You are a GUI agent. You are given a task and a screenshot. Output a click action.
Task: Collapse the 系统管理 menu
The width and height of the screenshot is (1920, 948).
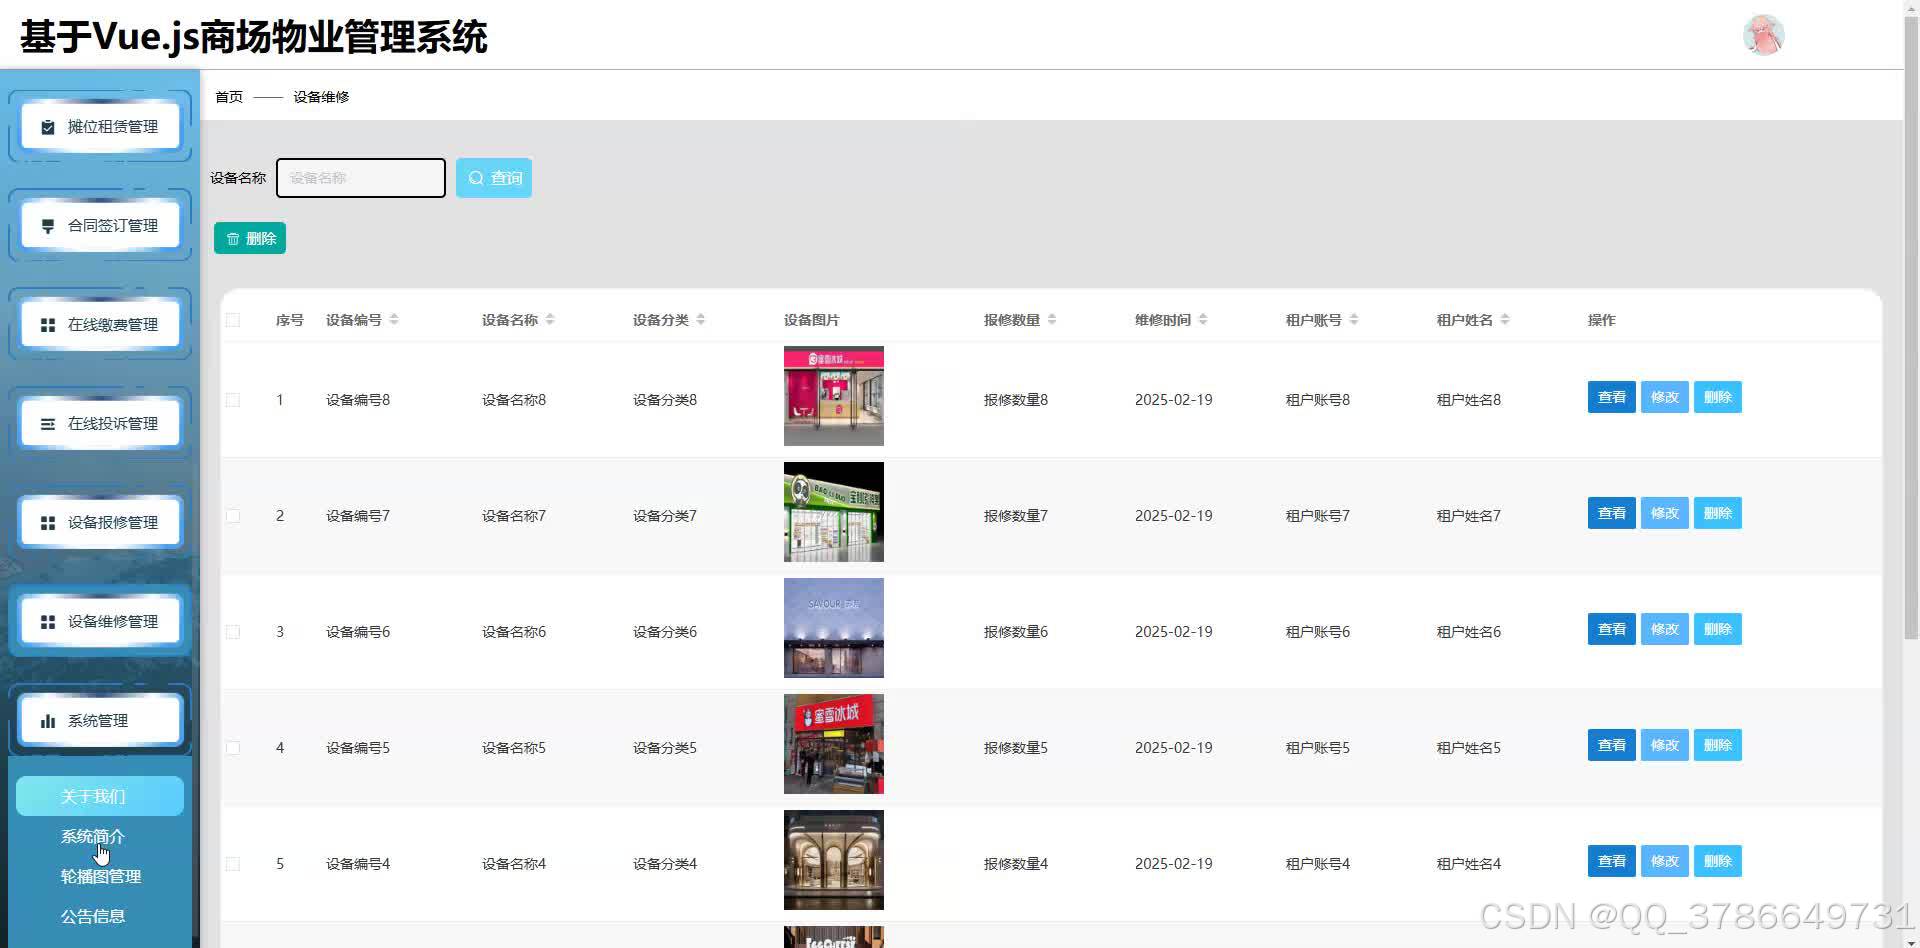100,721
